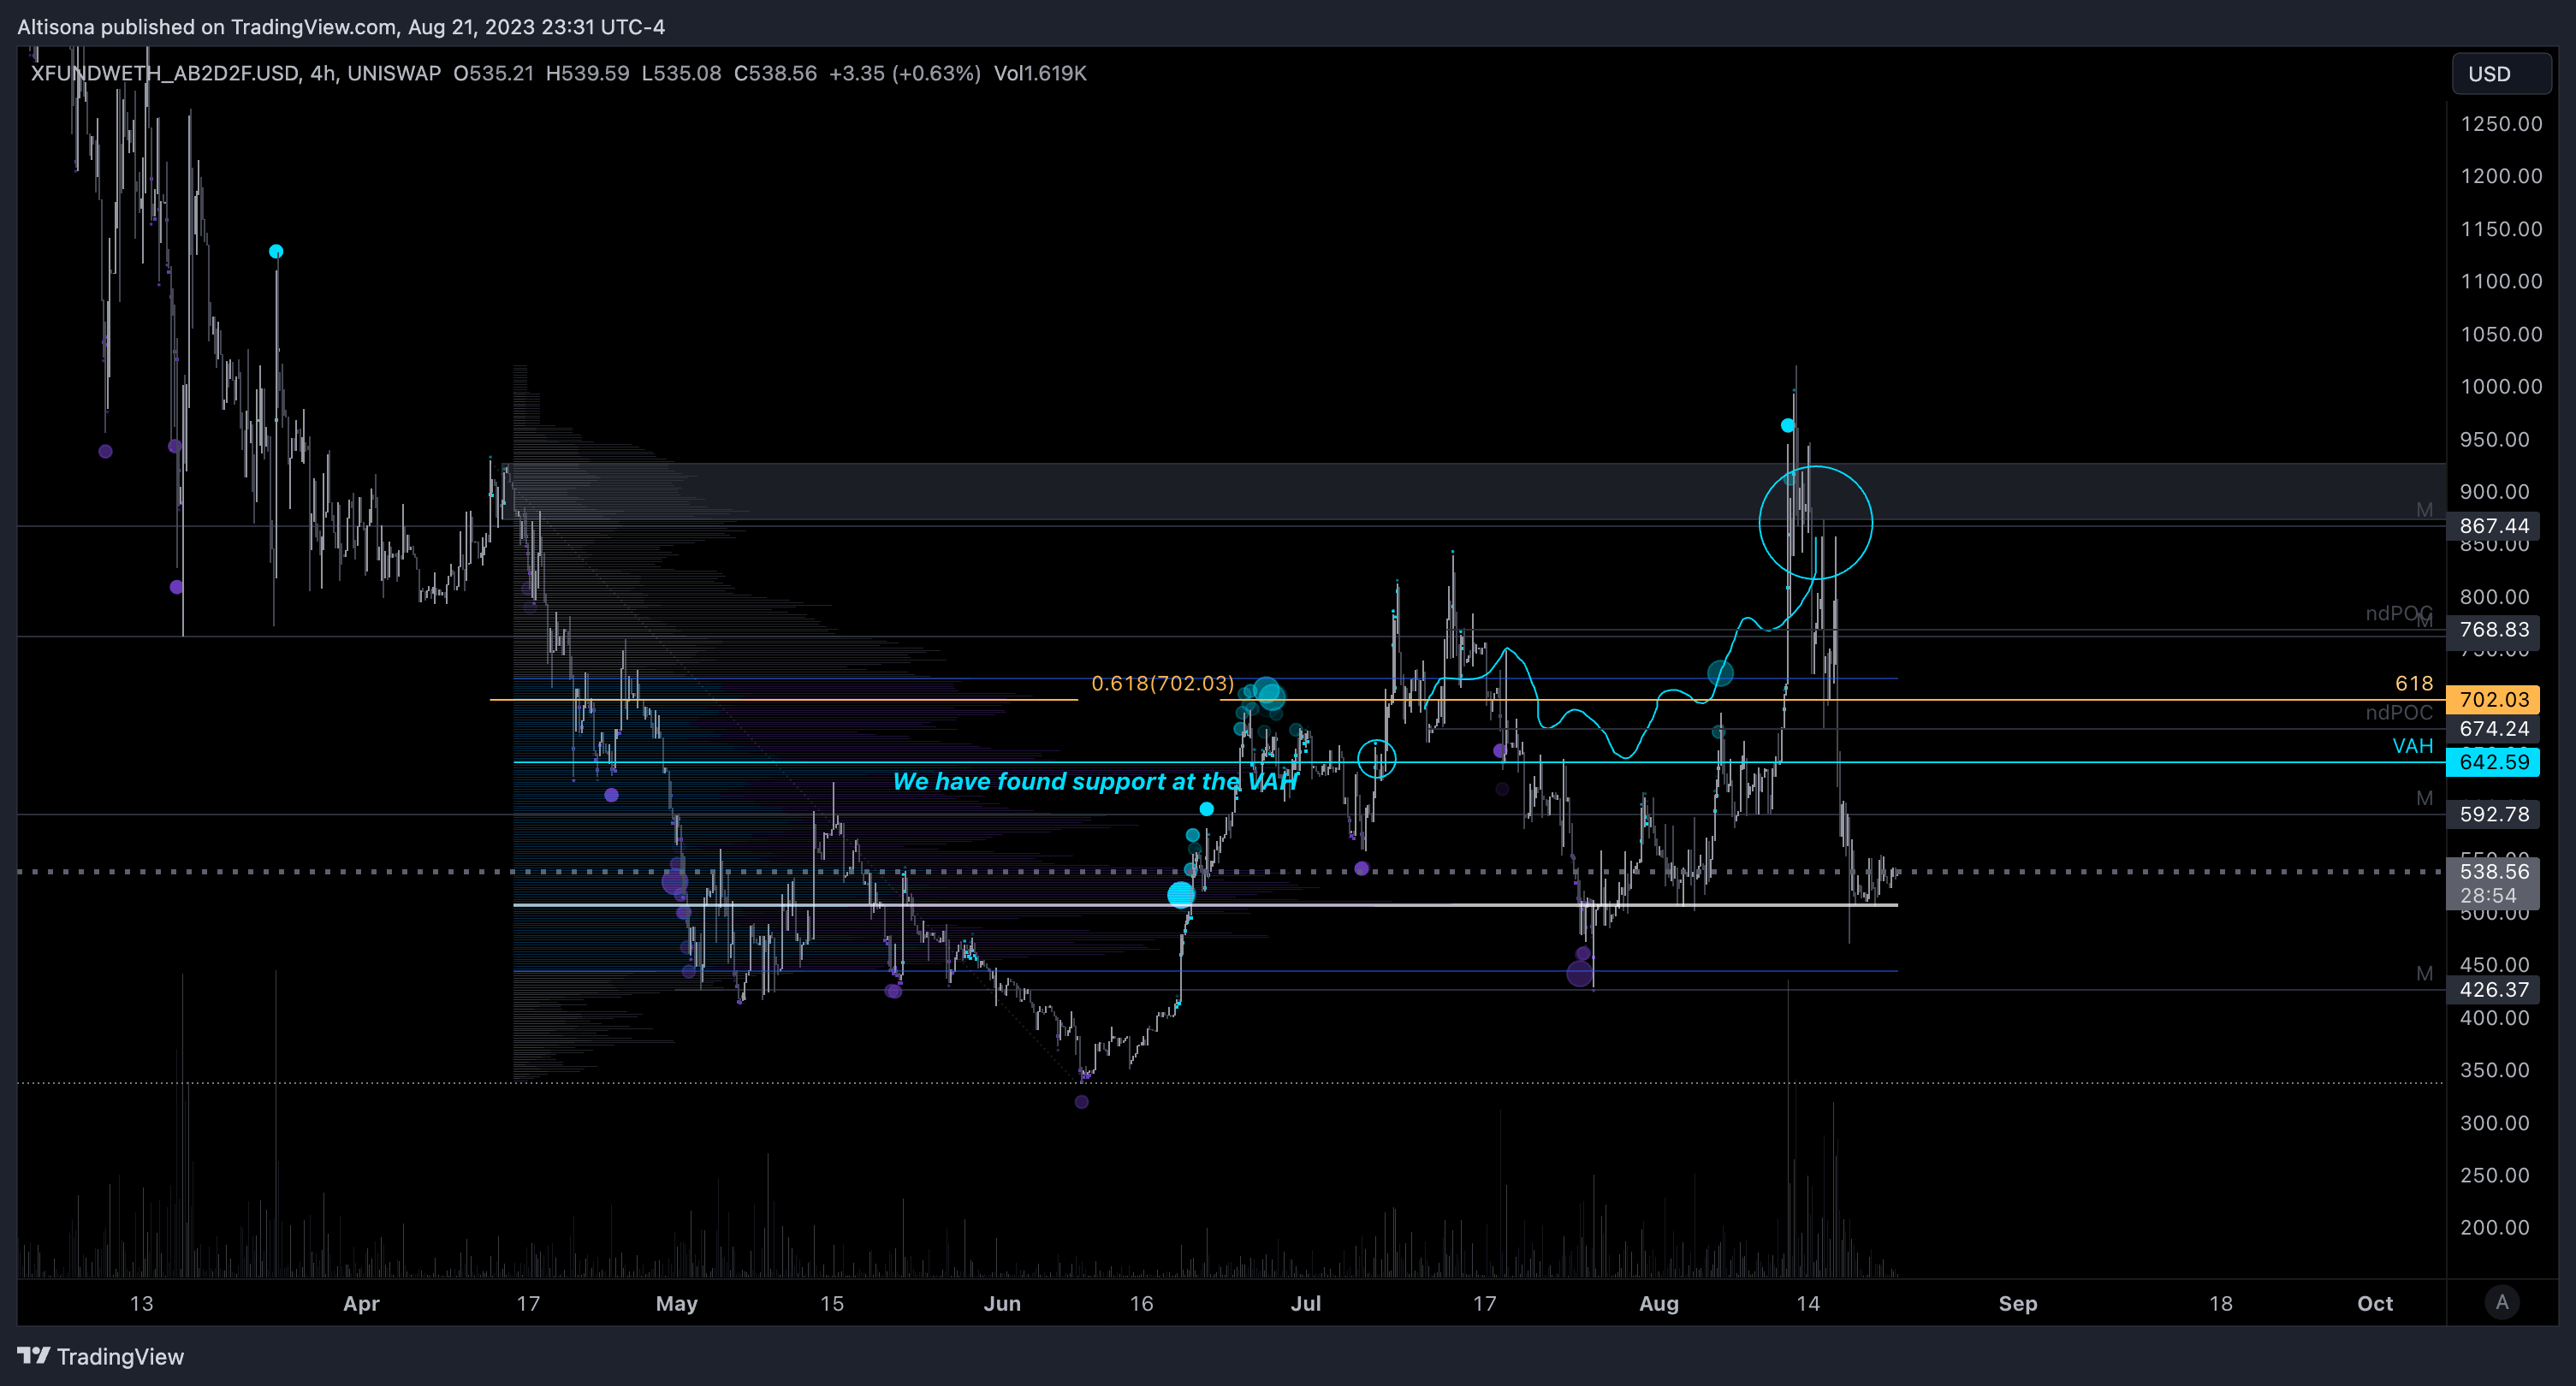
Task: Click '16' after Jun on time axis
Action: pos(1141,1303)
